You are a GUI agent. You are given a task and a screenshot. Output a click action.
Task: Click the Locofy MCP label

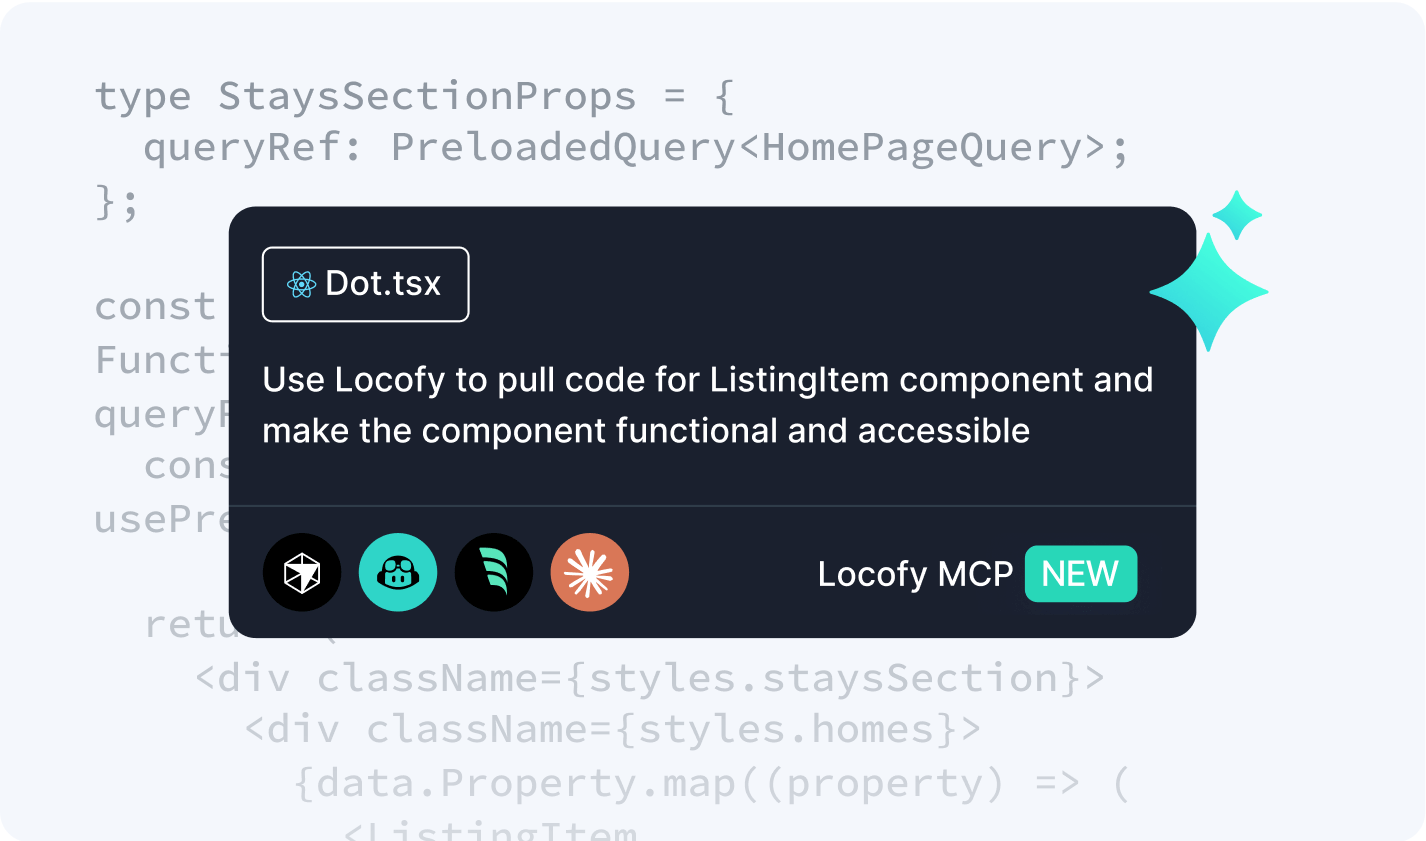[x=915, y=574]
